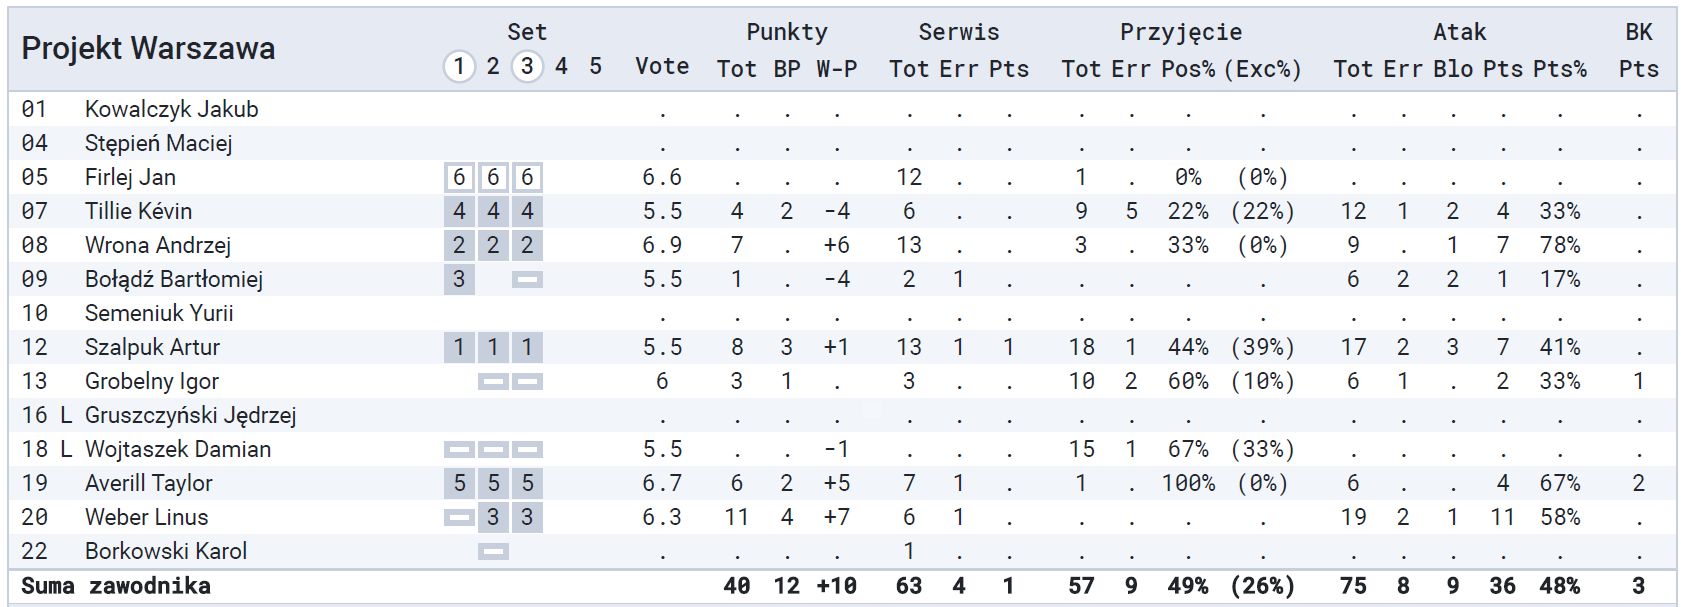This screenshot has width=1681, height=607.
Task: Click the Vote column header
Action: (x=662, y=67)
